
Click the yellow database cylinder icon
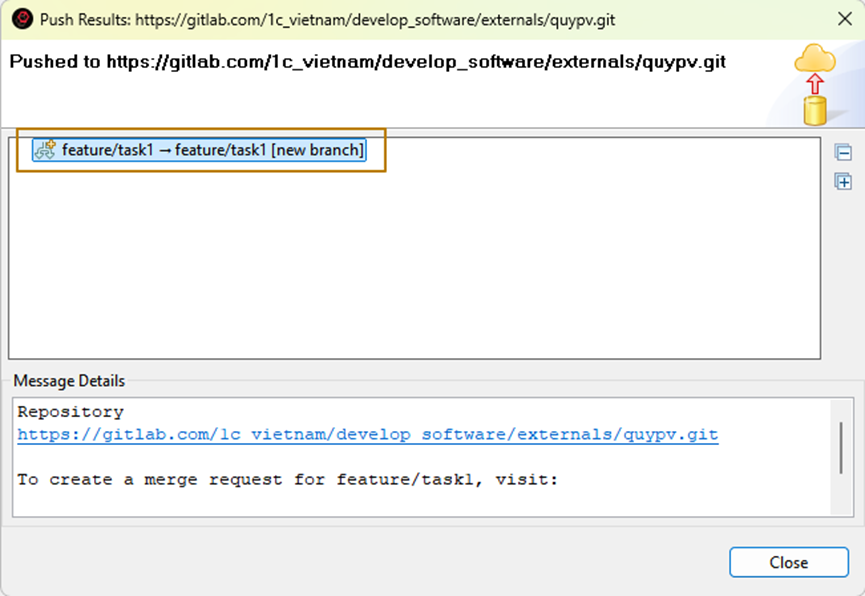(x=816, y=110)
